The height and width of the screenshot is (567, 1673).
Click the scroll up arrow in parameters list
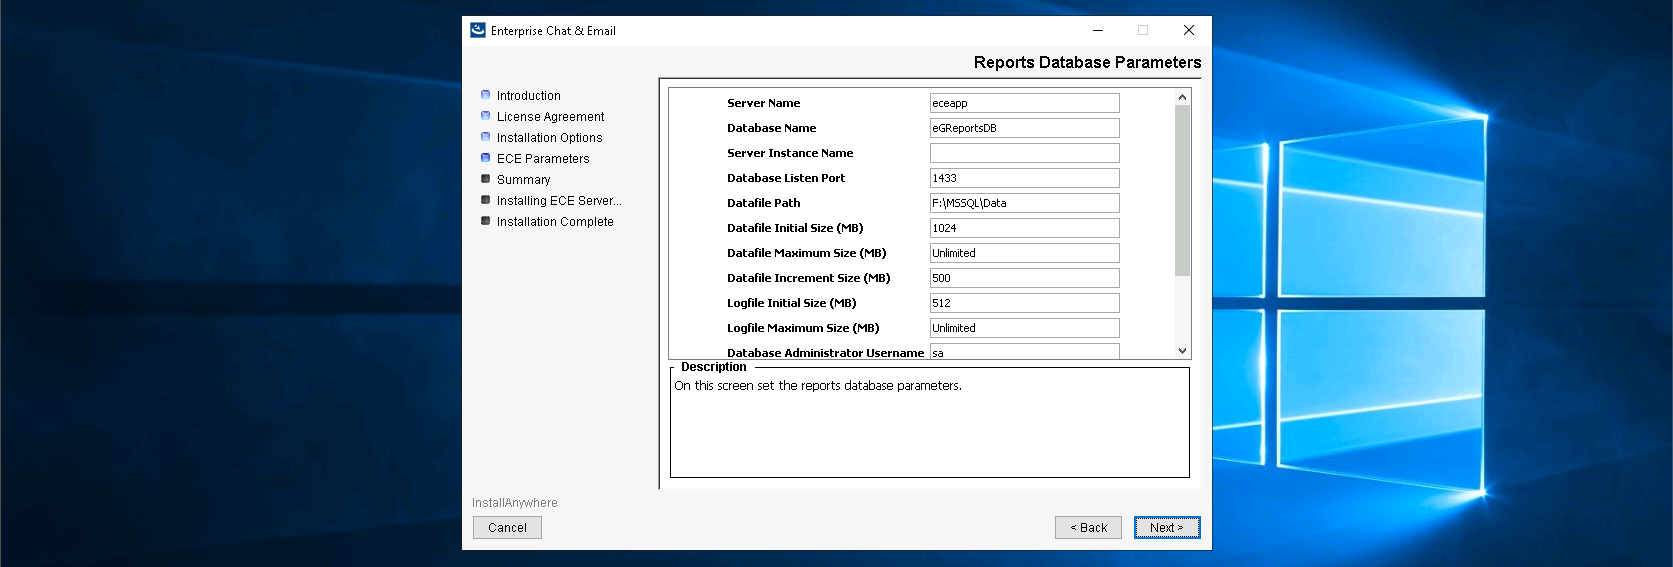(1182, 97)
